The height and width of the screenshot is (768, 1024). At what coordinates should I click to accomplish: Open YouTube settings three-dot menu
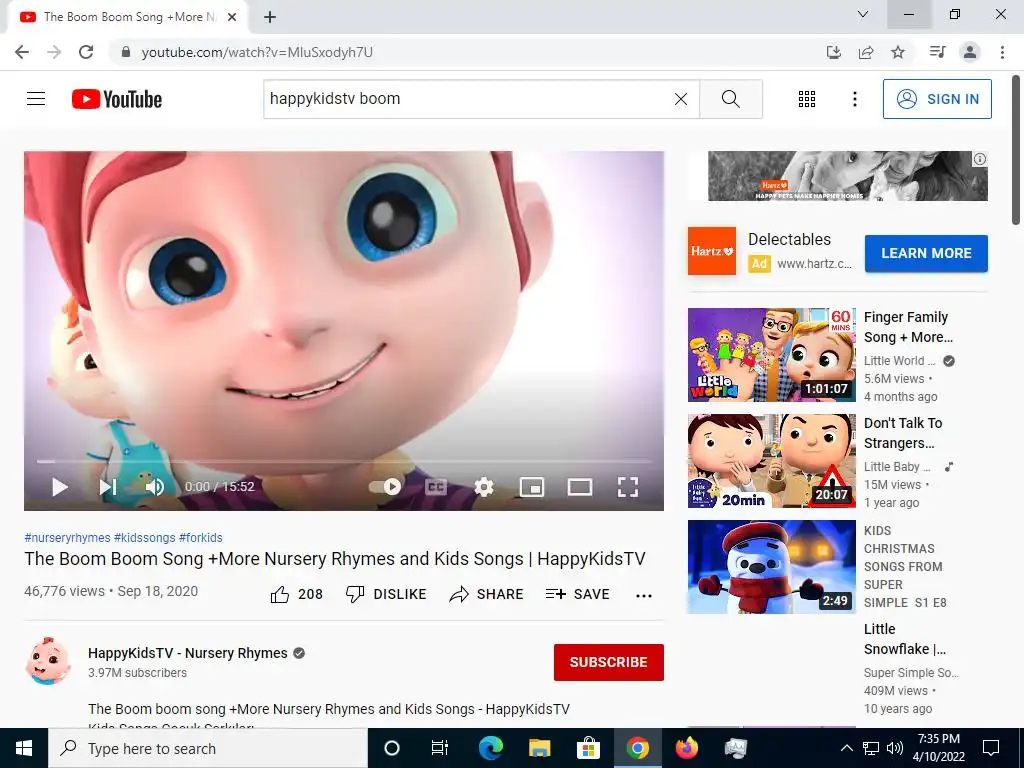854,99
